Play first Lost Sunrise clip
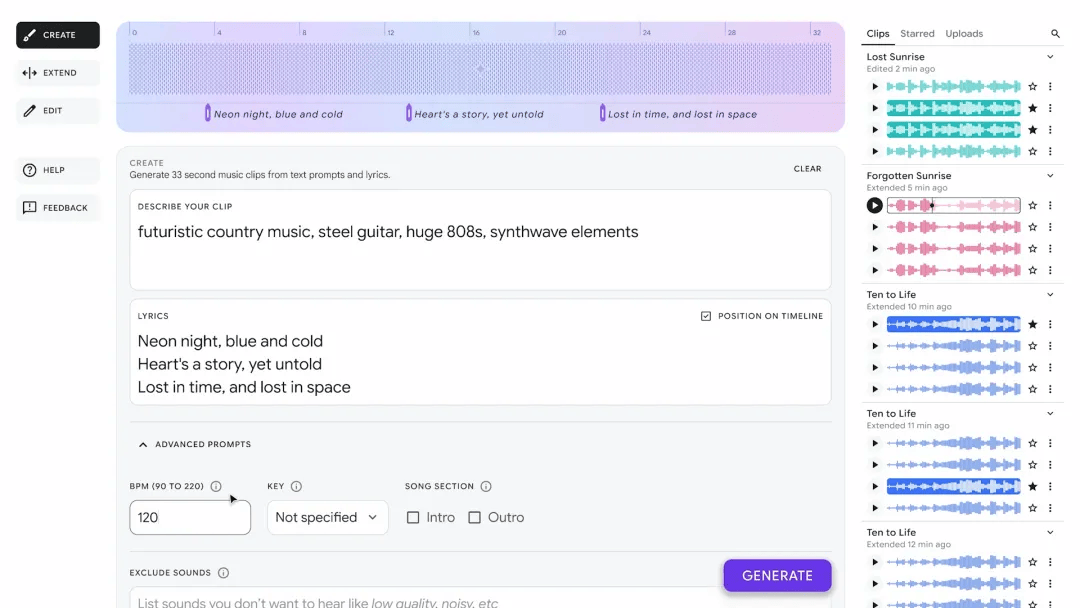This screenshot has width=1080, height=608. click(x=875, y=87)
